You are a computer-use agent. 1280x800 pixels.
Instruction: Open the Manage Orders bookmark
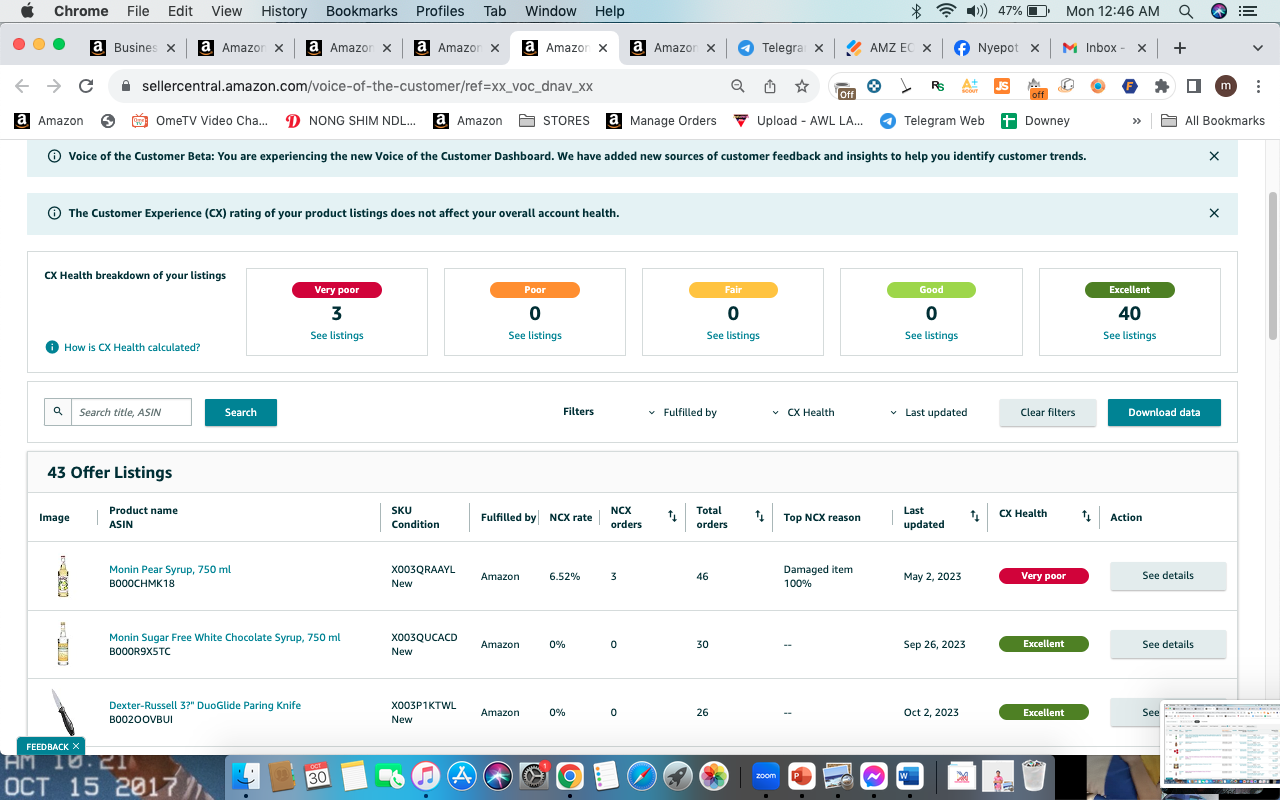tap(661, 121)
